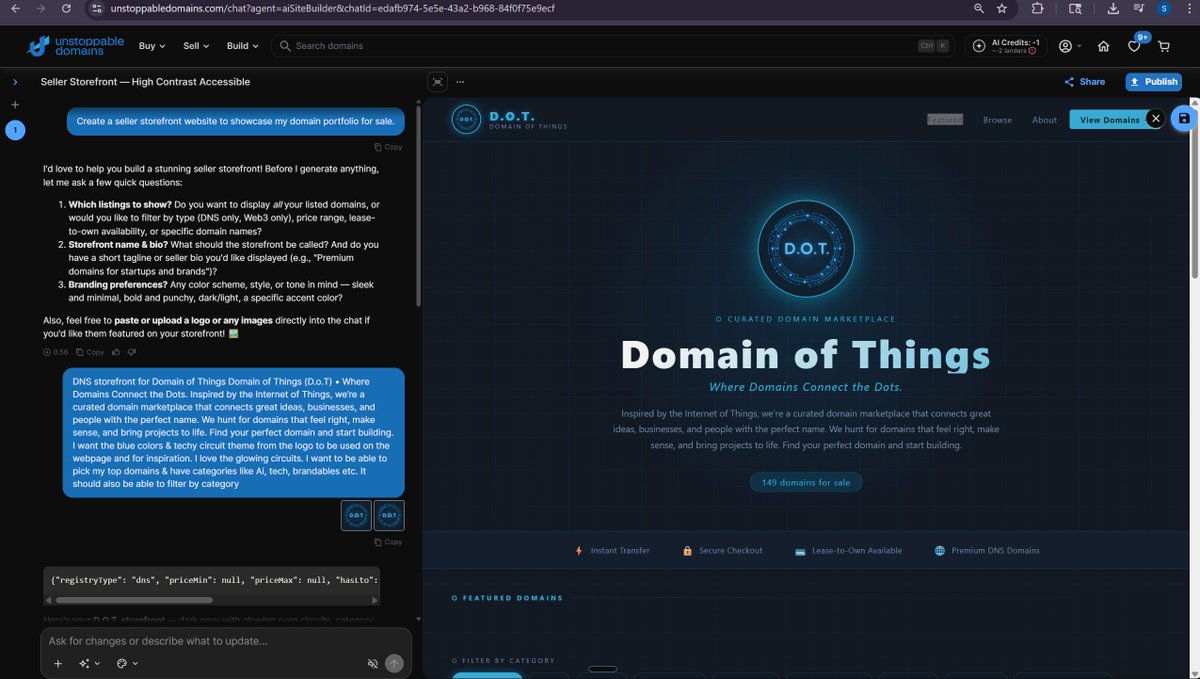Close the overlay with the X button
This screenshot has width=1200, height=679.
[1155, 118]
